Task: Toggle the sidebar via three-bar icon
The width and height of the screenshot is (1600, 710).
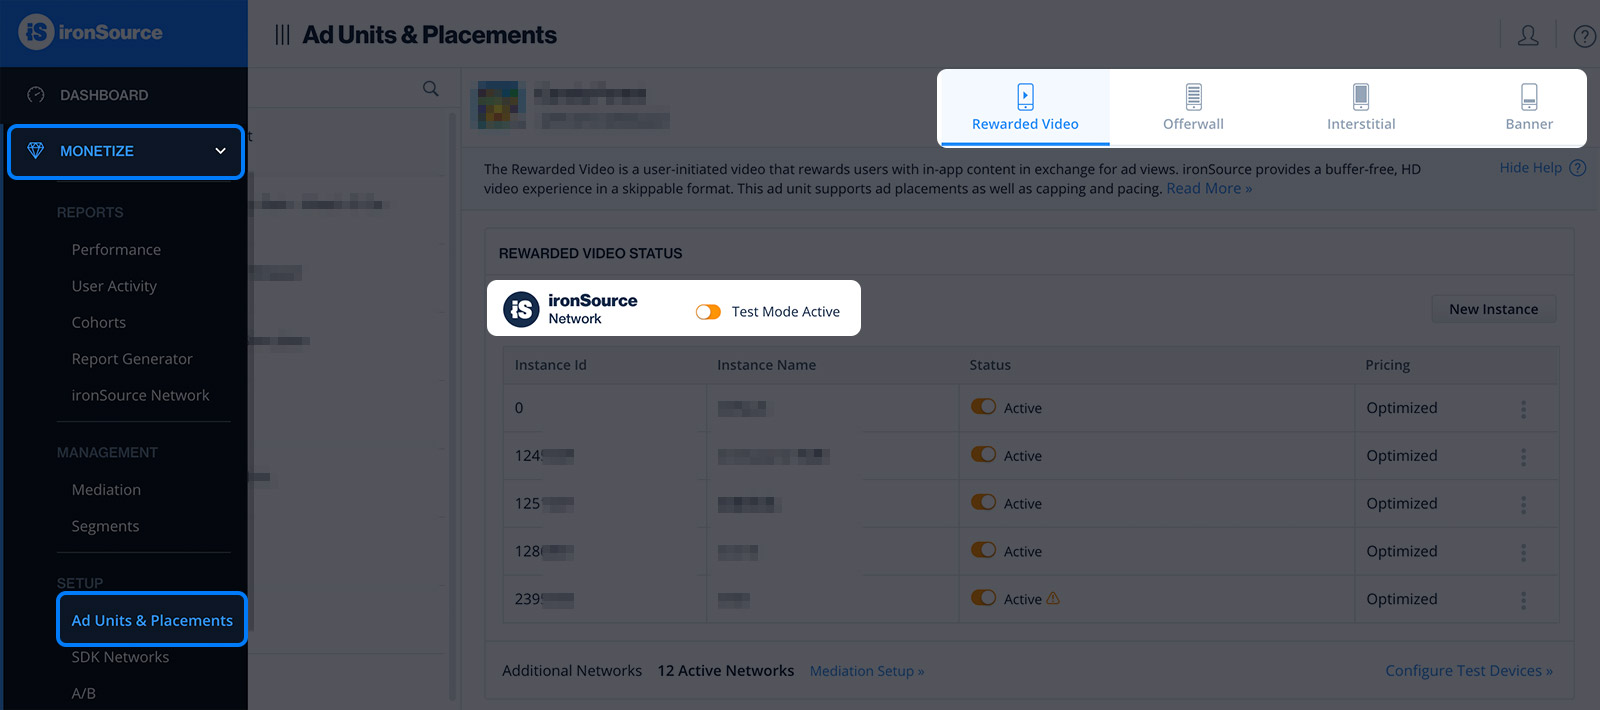Action: 282,35
